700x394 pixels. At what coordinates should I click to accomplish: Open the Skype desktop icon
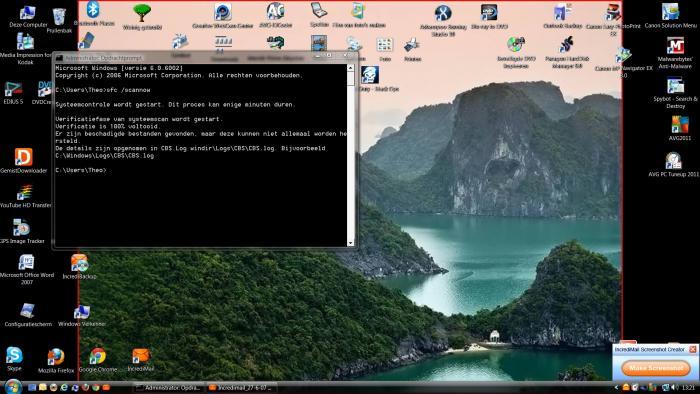point(14,358)
